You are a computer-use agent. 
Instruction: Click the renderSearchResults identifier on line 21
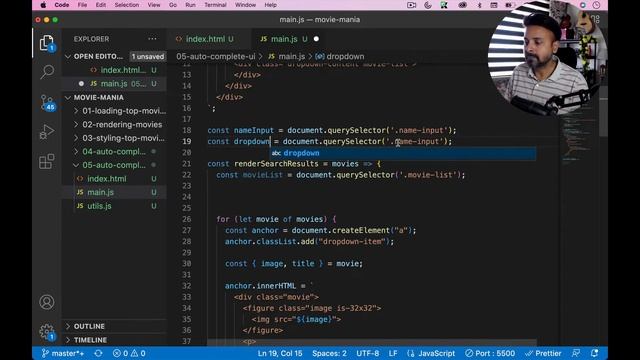276,164
